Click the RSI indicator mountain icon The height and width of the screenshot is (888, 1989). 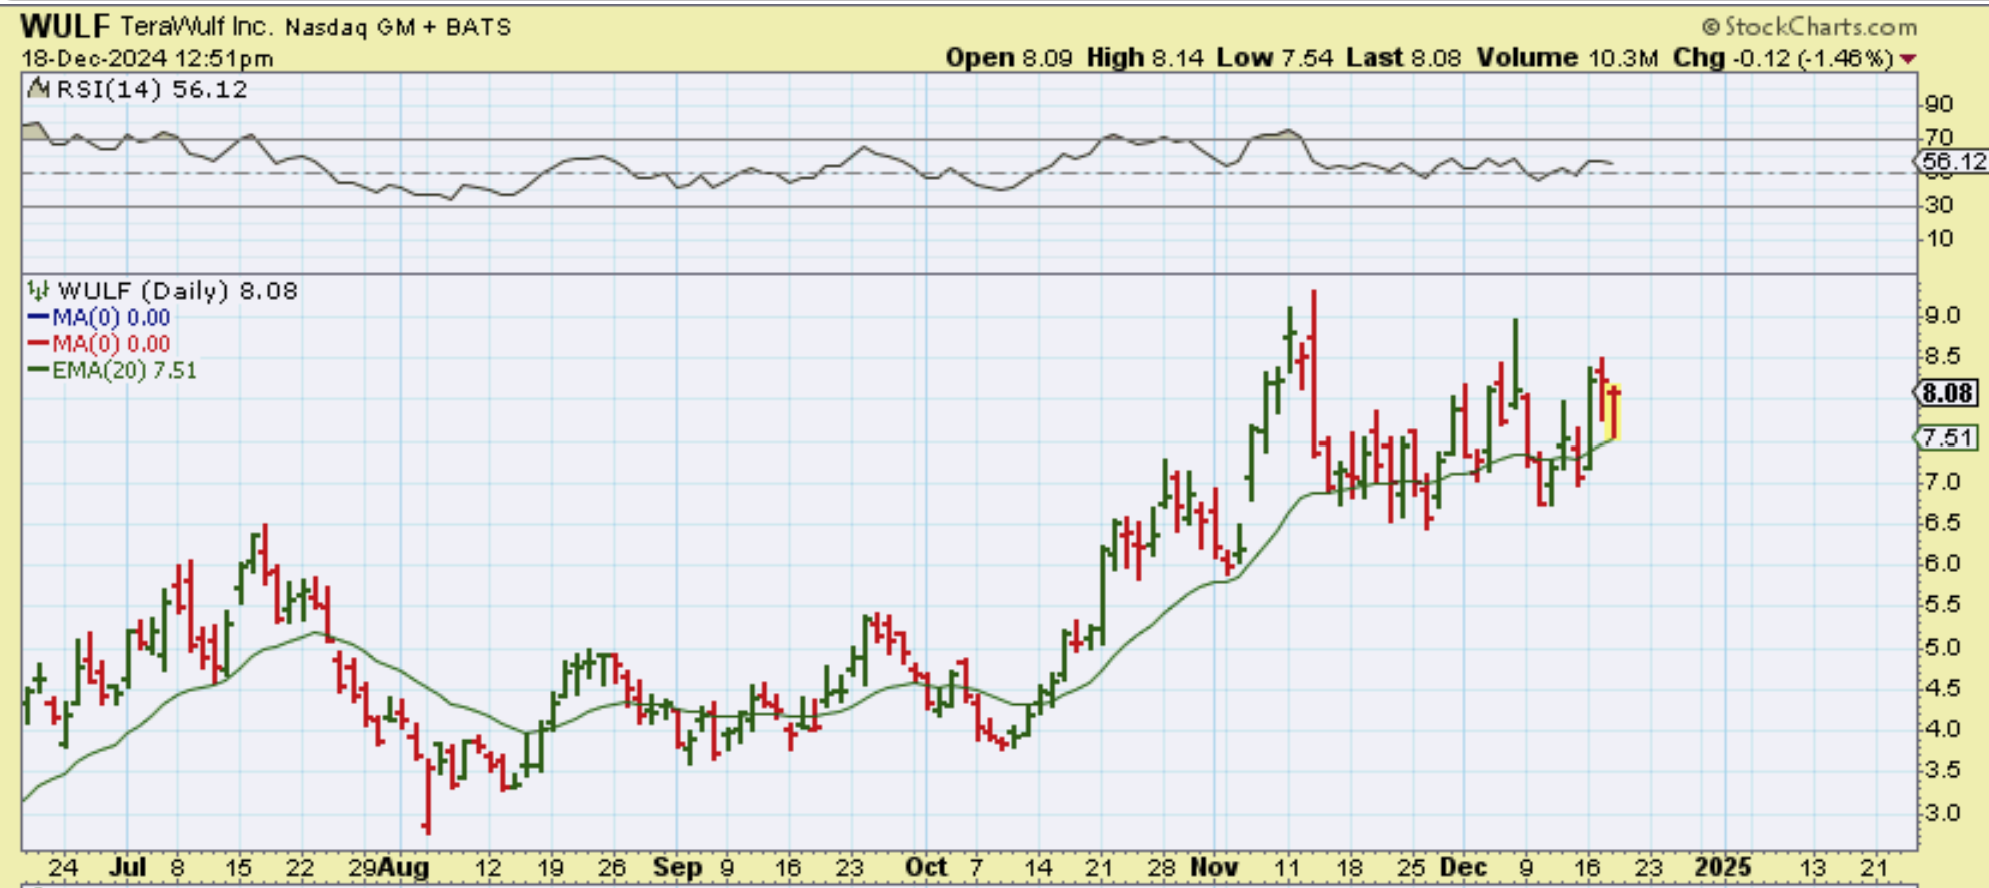point(38,89)
